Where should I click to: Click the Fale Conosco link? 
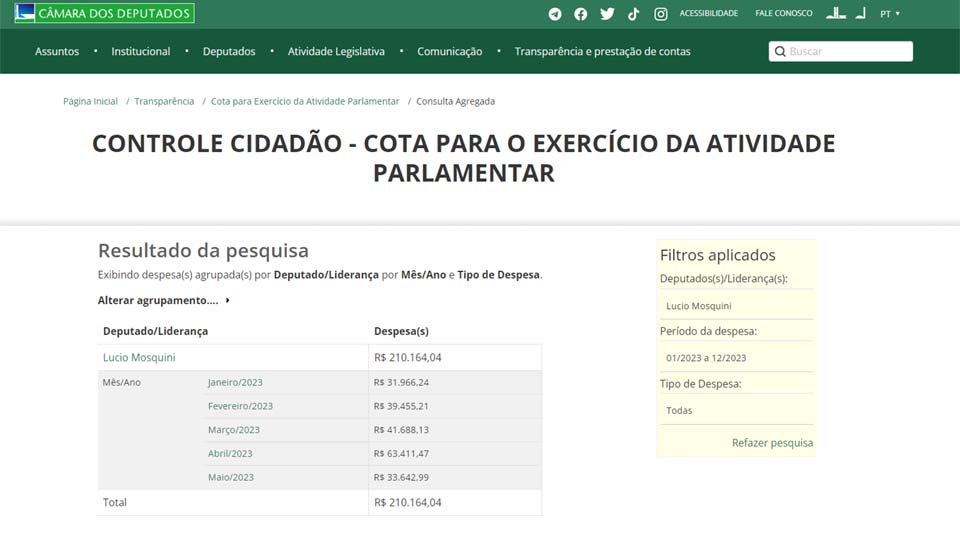pos(784,14)
